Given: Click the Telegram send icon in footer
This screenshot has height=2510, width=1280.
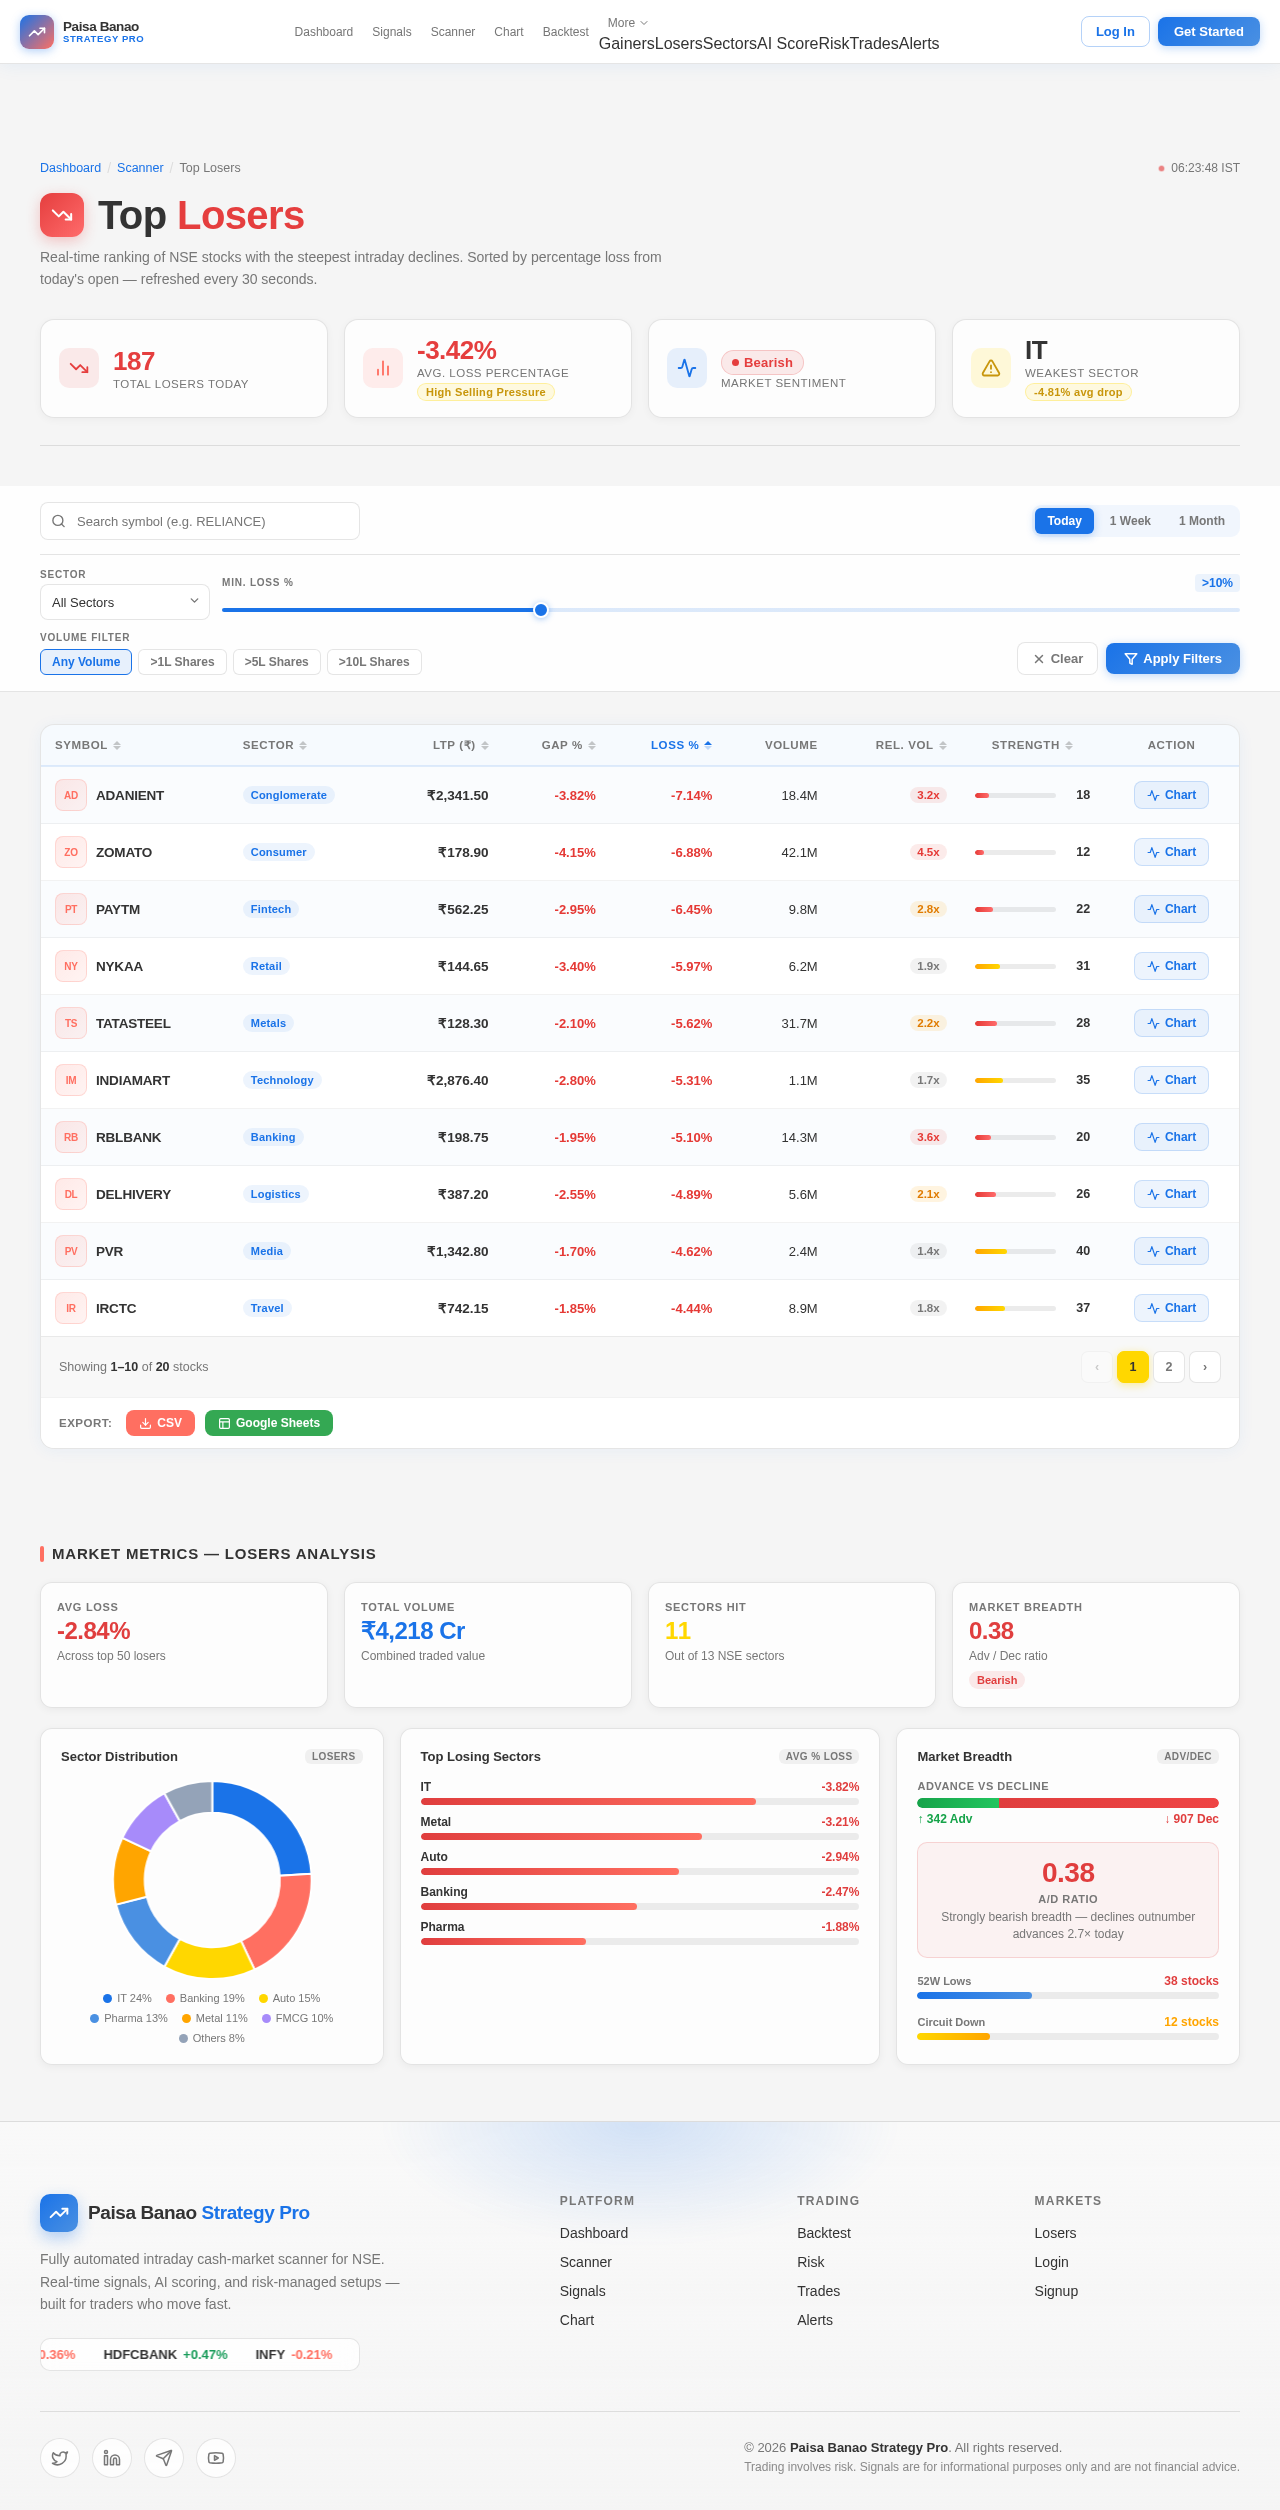Looking at the screenshot, I should pyautogui.click(x=164, y=2458).
